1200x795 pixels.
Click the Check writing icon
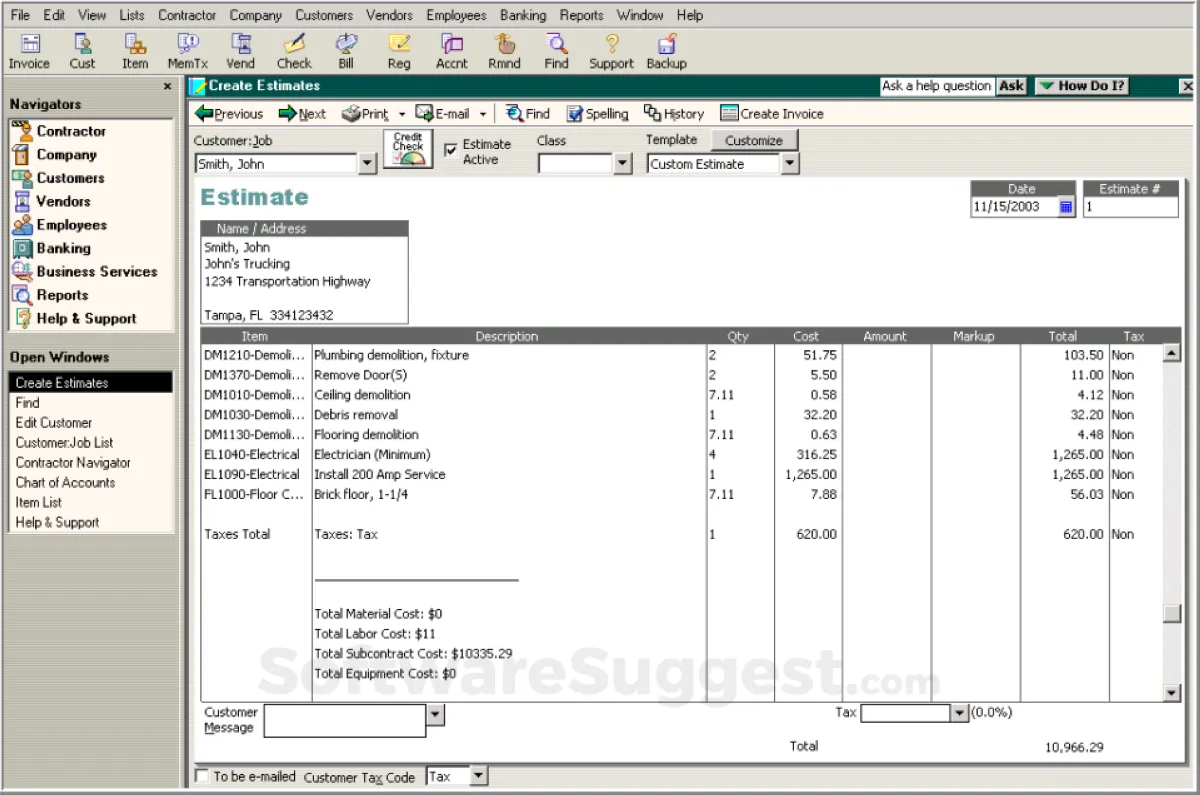click(294, 51)
